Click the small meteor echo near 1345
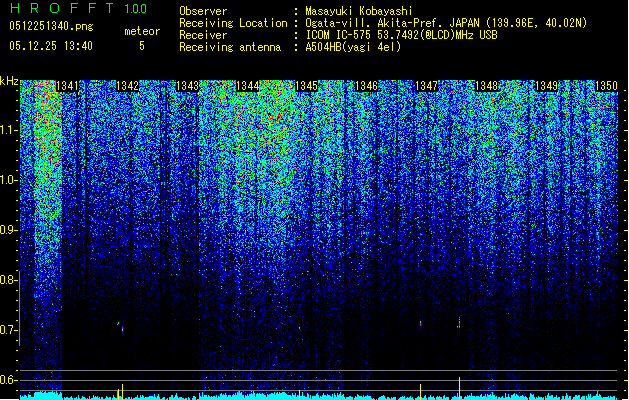The width and height of the screenshot is (629, 400). [x=299, y=328]
